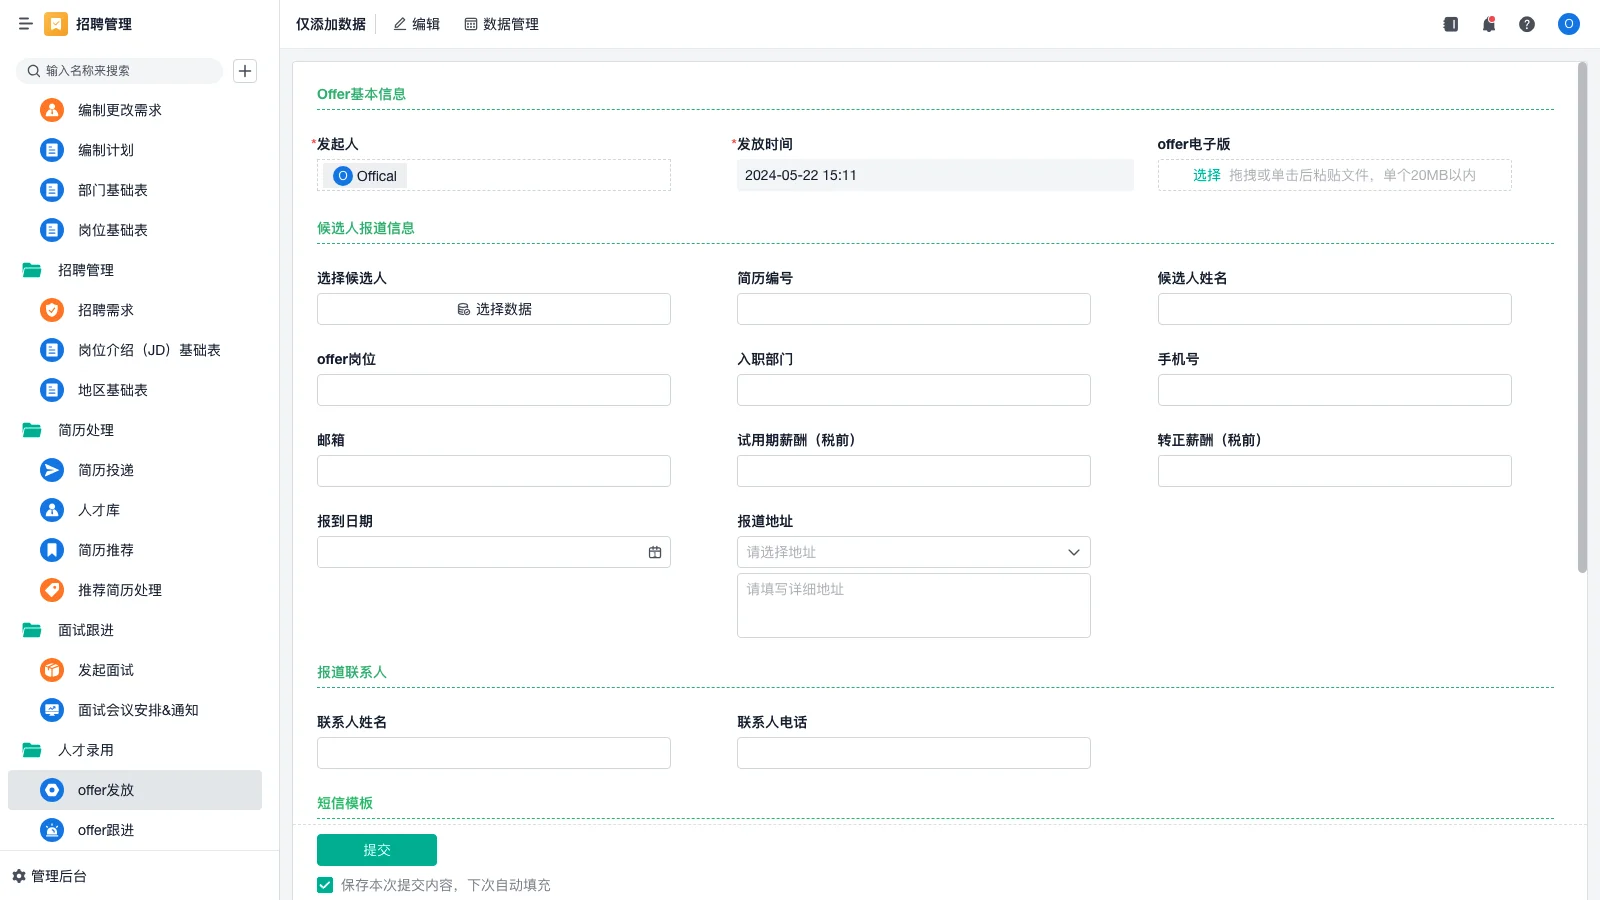Open the 请选择地址 dropdown
1600x900 pixels.
(x=911, y=551)
